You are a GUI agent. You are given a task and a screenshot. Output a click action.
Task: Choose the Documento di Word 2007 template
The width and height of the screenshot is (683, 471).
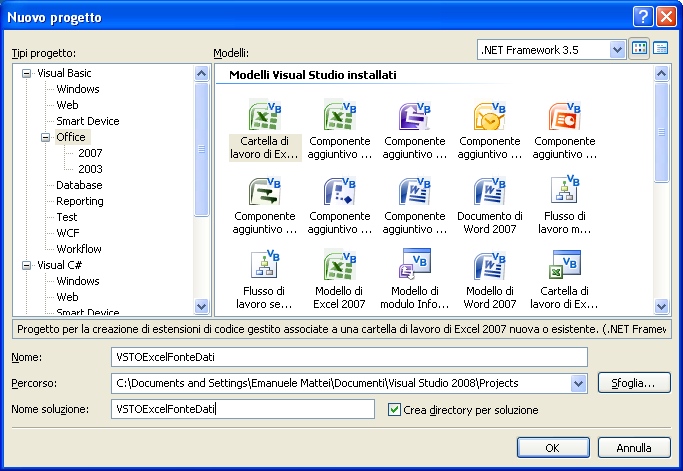point(490,205)
